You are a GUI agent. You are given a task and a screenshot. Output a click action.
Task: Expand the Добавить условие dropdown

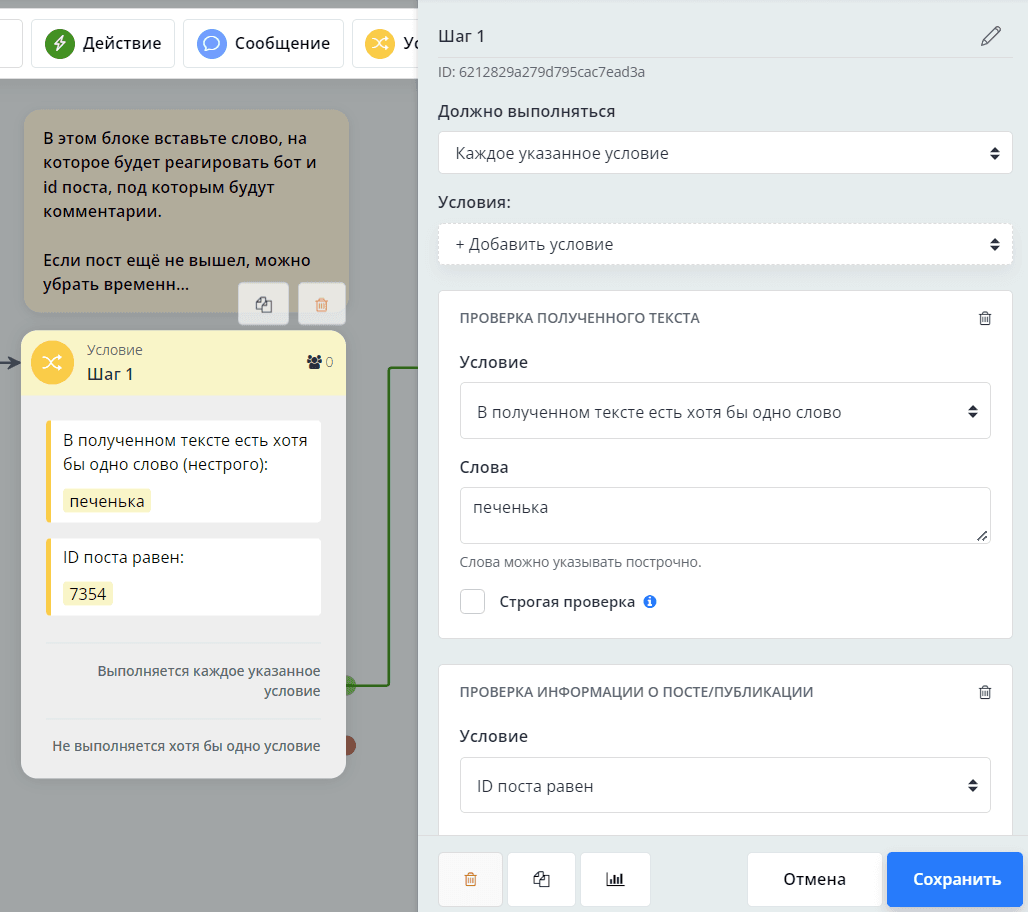[725, 244]
